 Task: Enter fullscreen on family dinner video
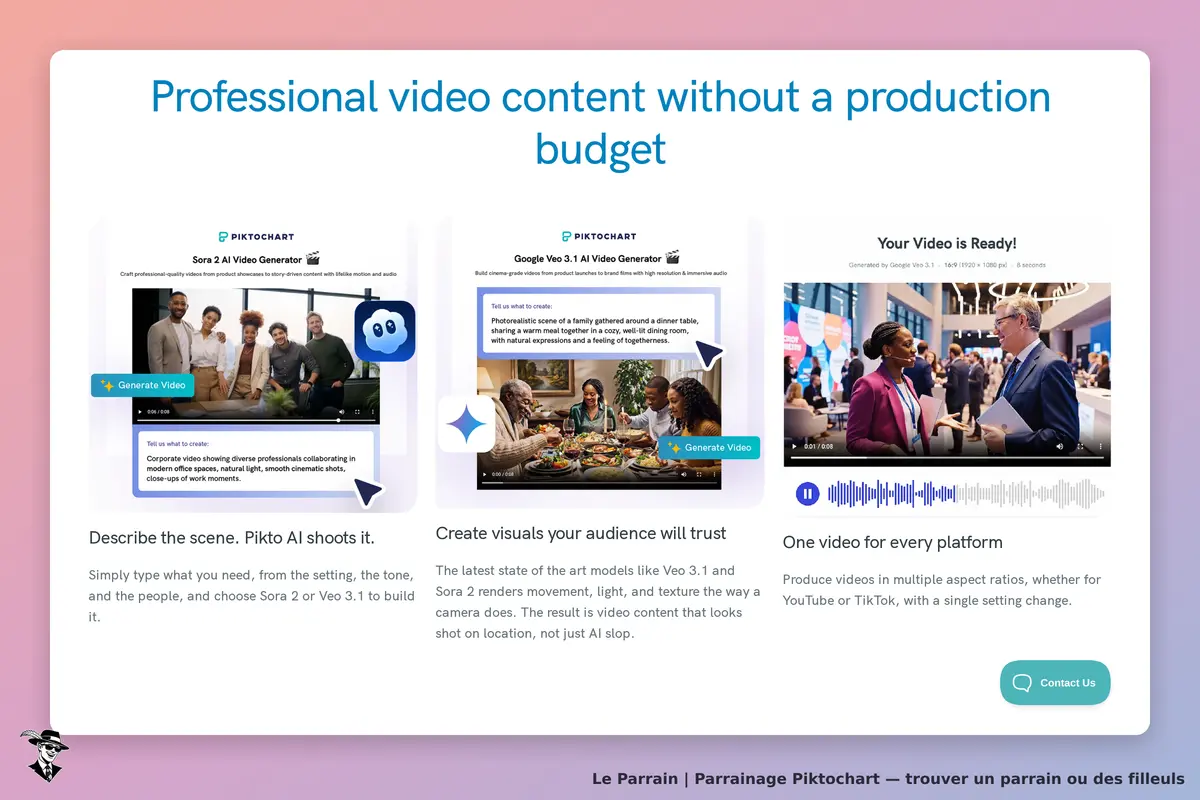click(x=698, y=474)
